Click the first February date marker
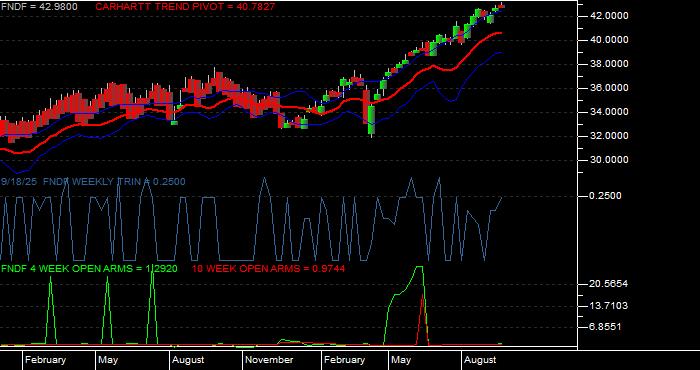 coord(45,360)
